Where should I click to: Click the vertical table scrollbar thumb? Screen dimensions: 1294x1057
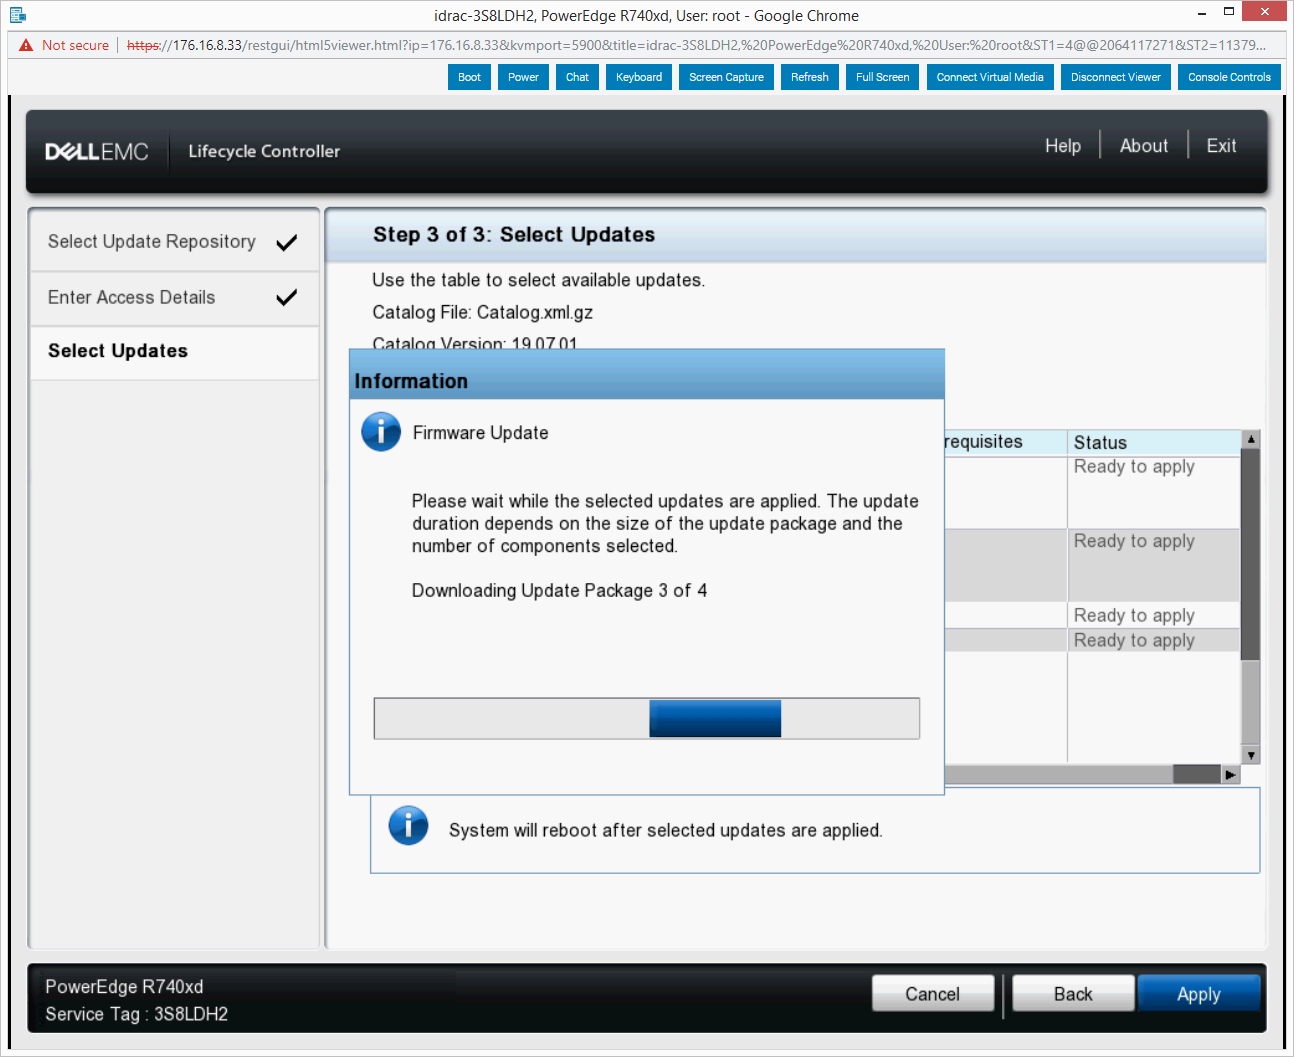1250,554
